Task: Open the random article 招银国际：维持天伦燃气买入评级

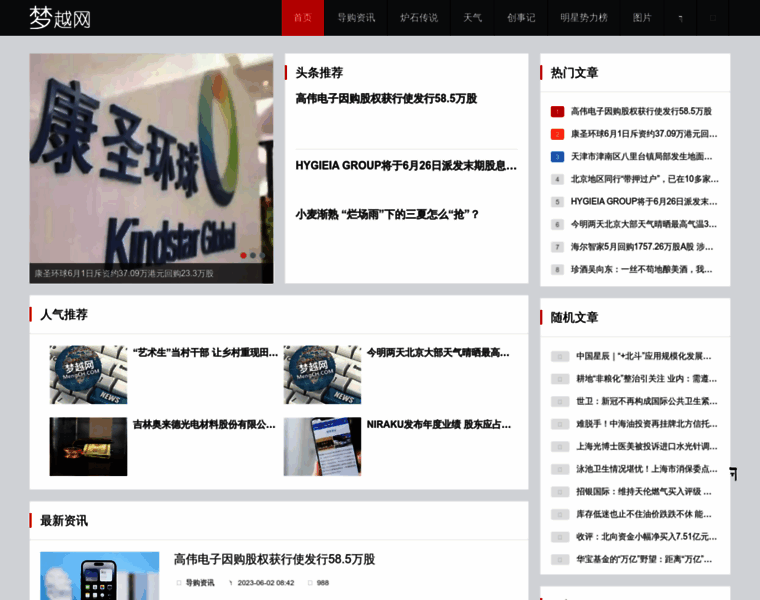Action: click(644, 491)
